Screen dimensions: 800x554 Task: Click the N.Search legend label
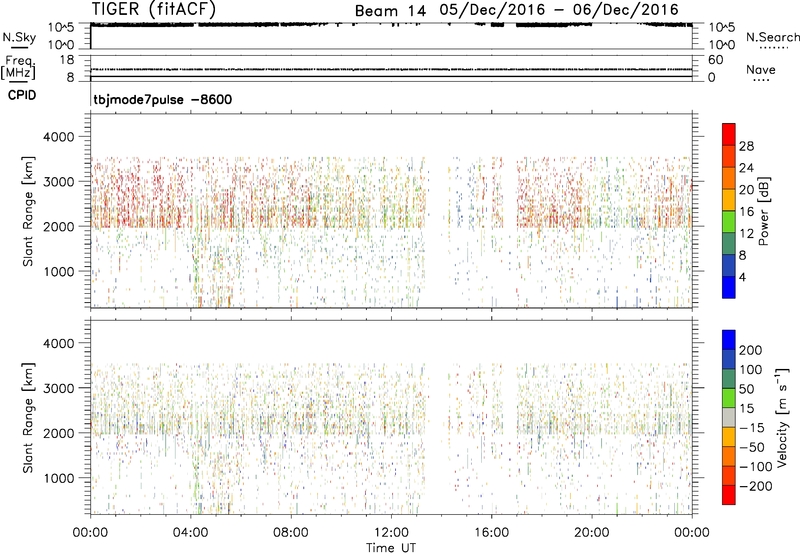pyautogui.click(x=772, y=37)
